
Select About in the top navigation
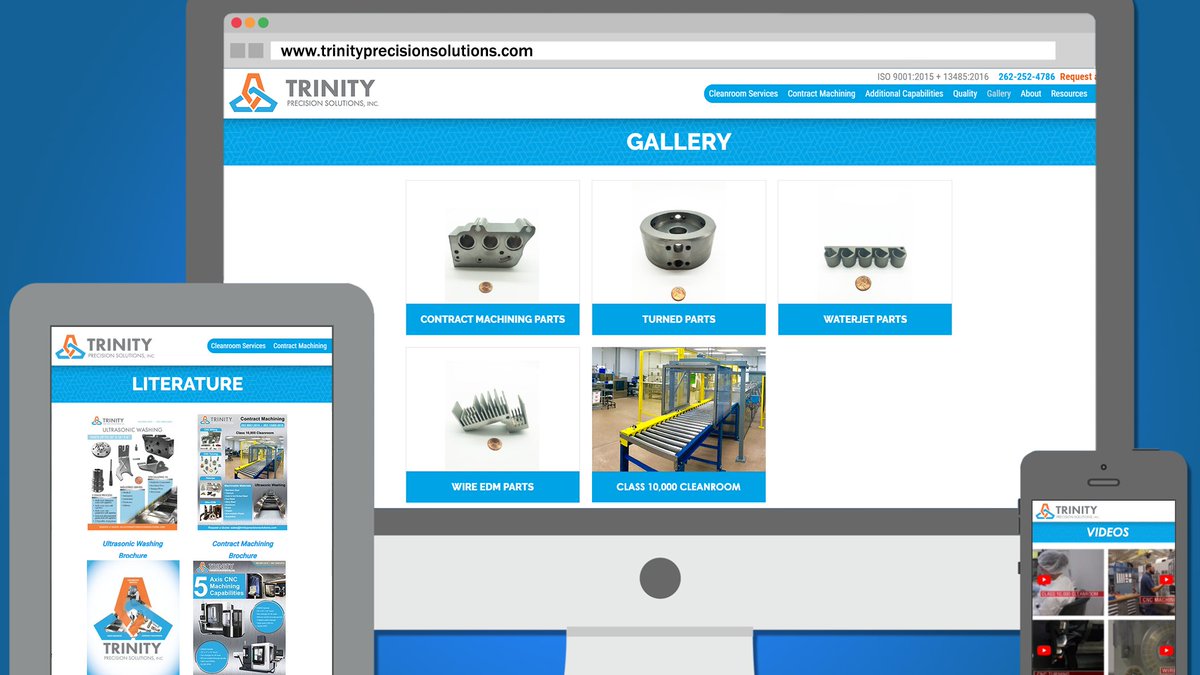click(1031, 93)
